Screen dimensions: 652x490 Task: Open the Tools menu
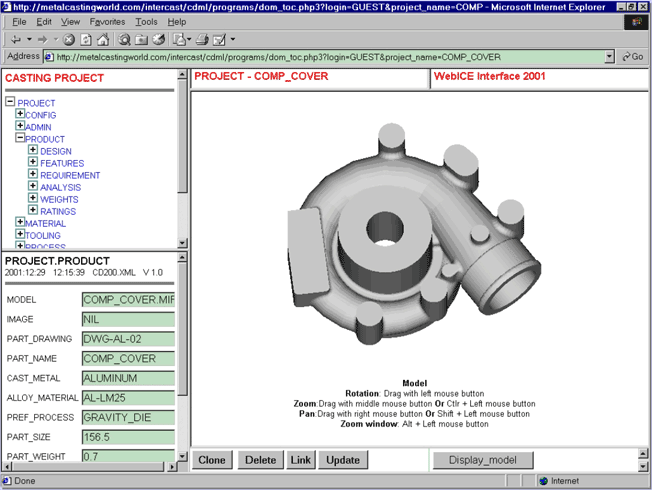click(146, 21)
